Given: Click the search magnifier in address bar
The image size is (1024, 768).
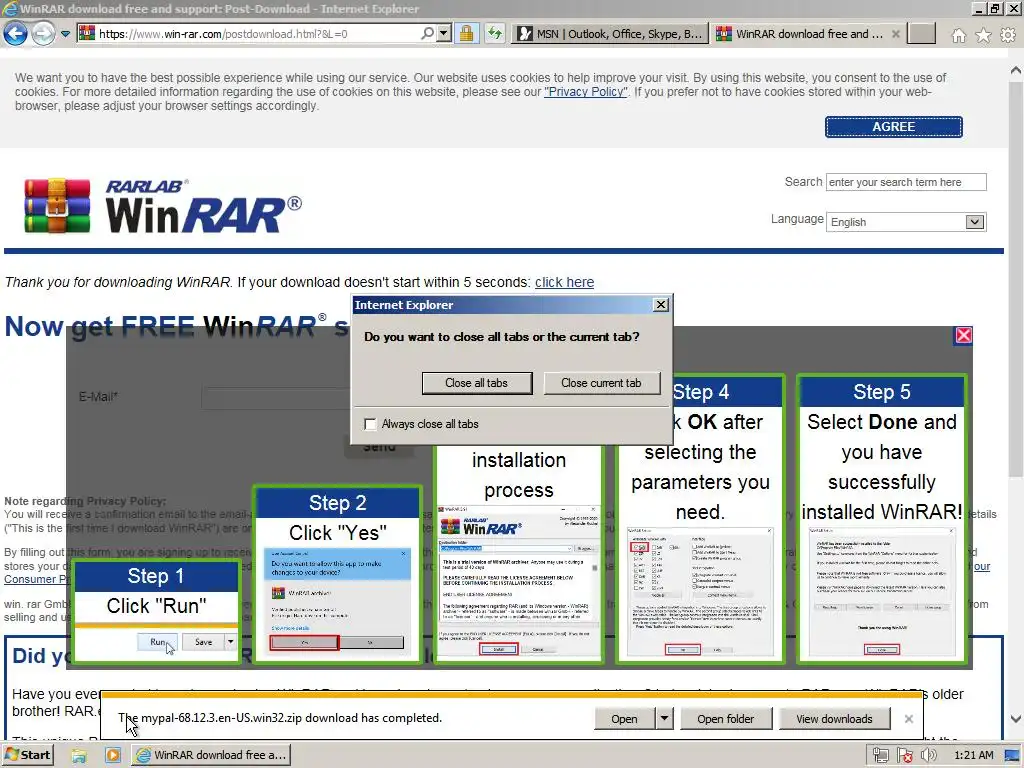Looking at the screenshot, I should (427, 33).
